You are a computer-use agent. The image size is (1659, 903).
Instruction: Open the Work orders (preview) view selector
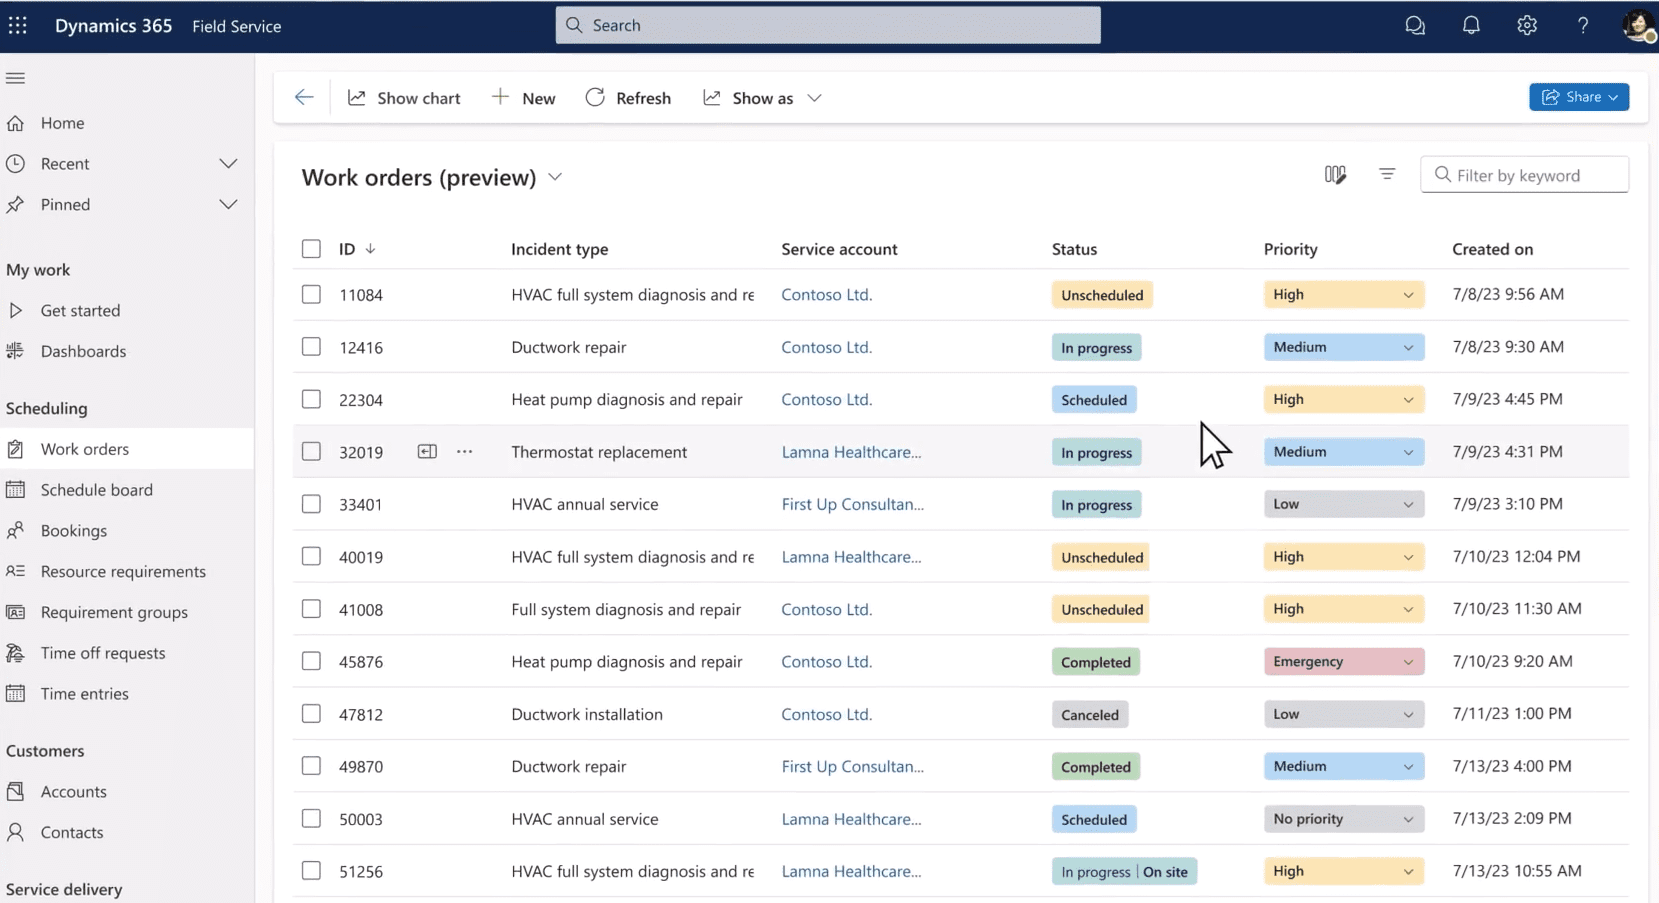click(433, 177)
